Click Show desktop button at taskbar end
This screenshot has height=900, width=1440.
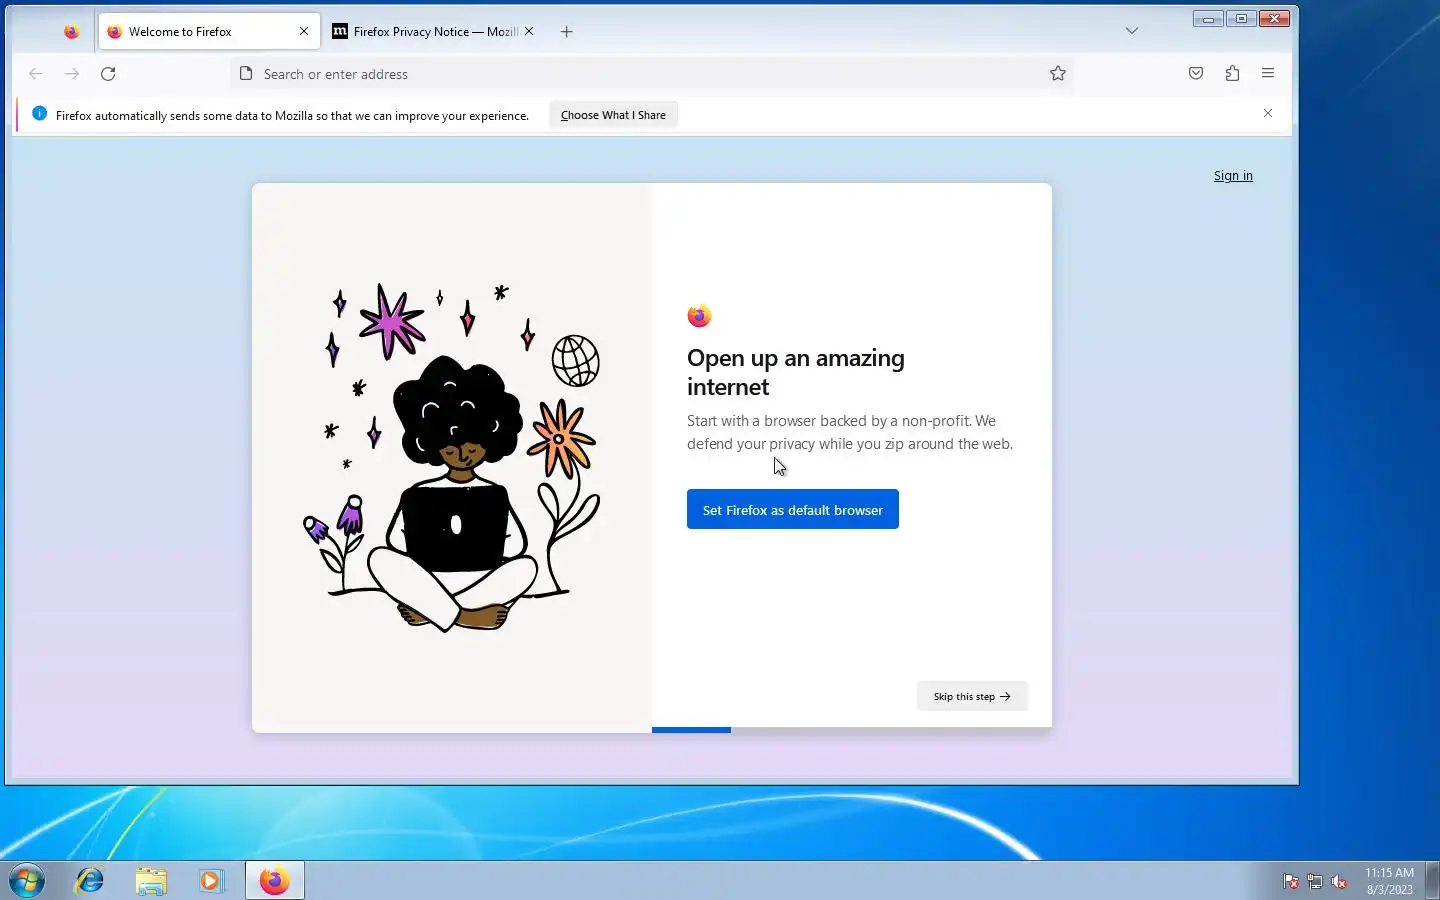tap(1432, 880)
